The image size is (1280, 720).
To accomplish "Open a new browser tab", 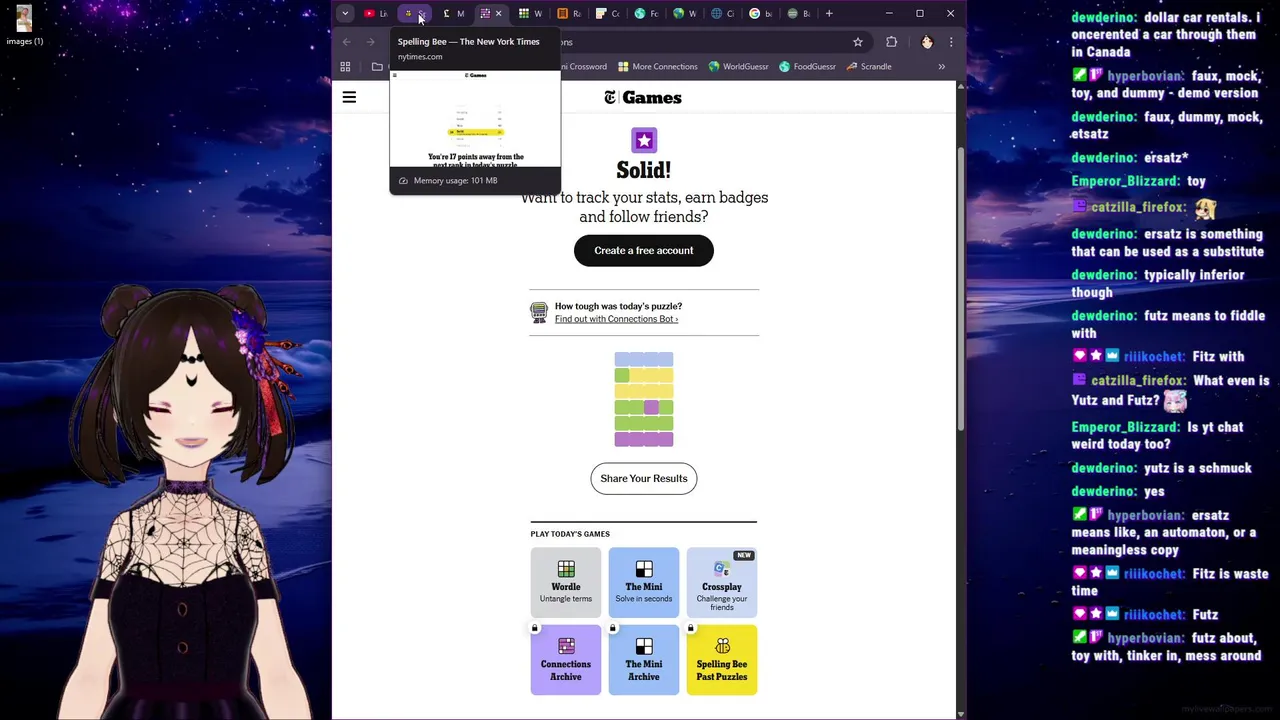I will (829, 14).
